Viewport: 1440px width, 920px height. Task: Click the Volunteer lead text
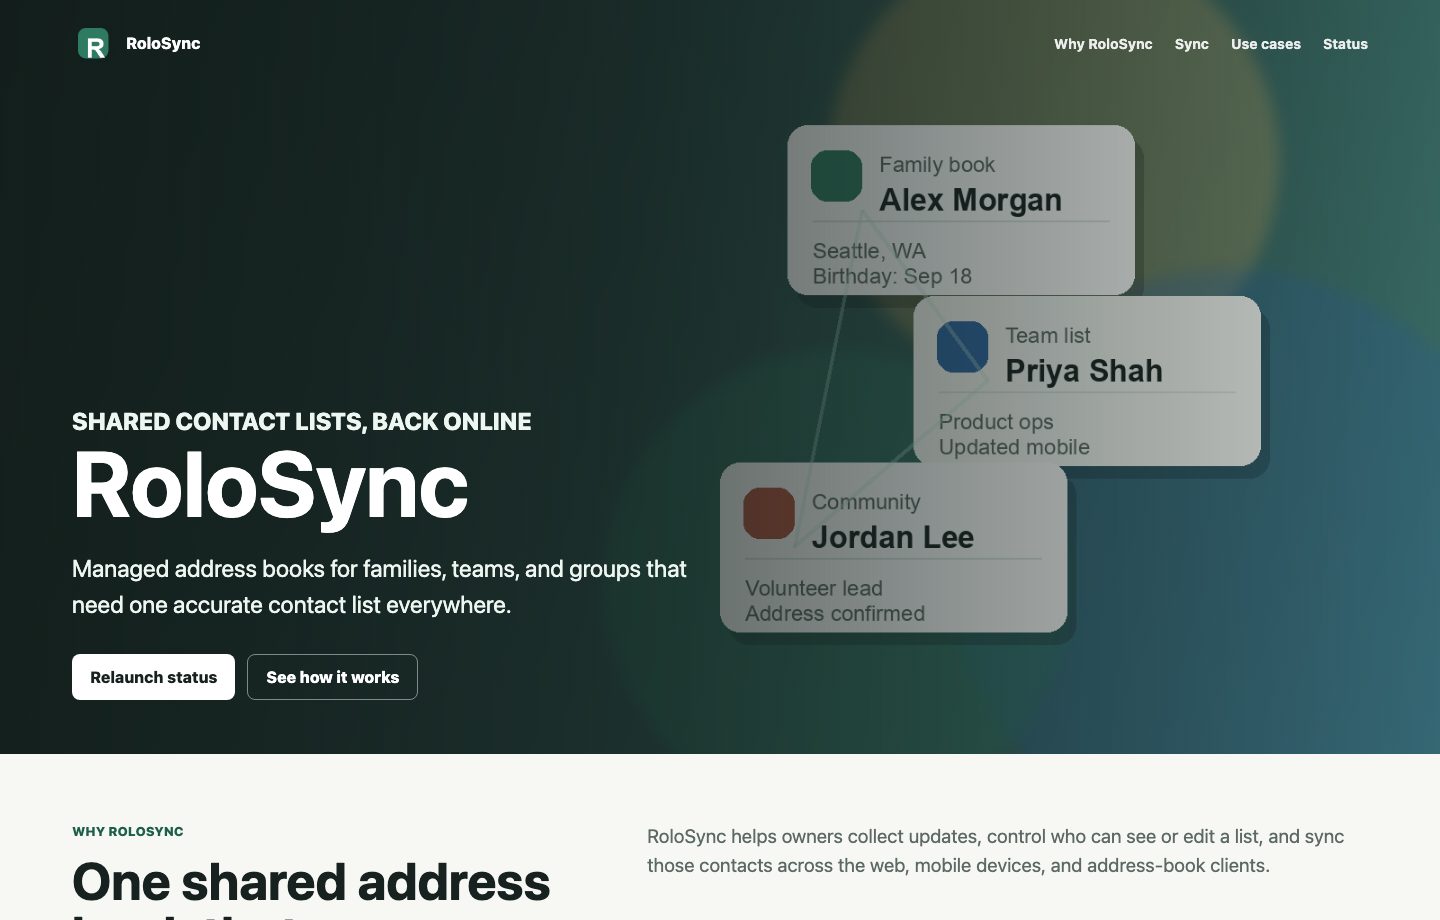(814, 588)
